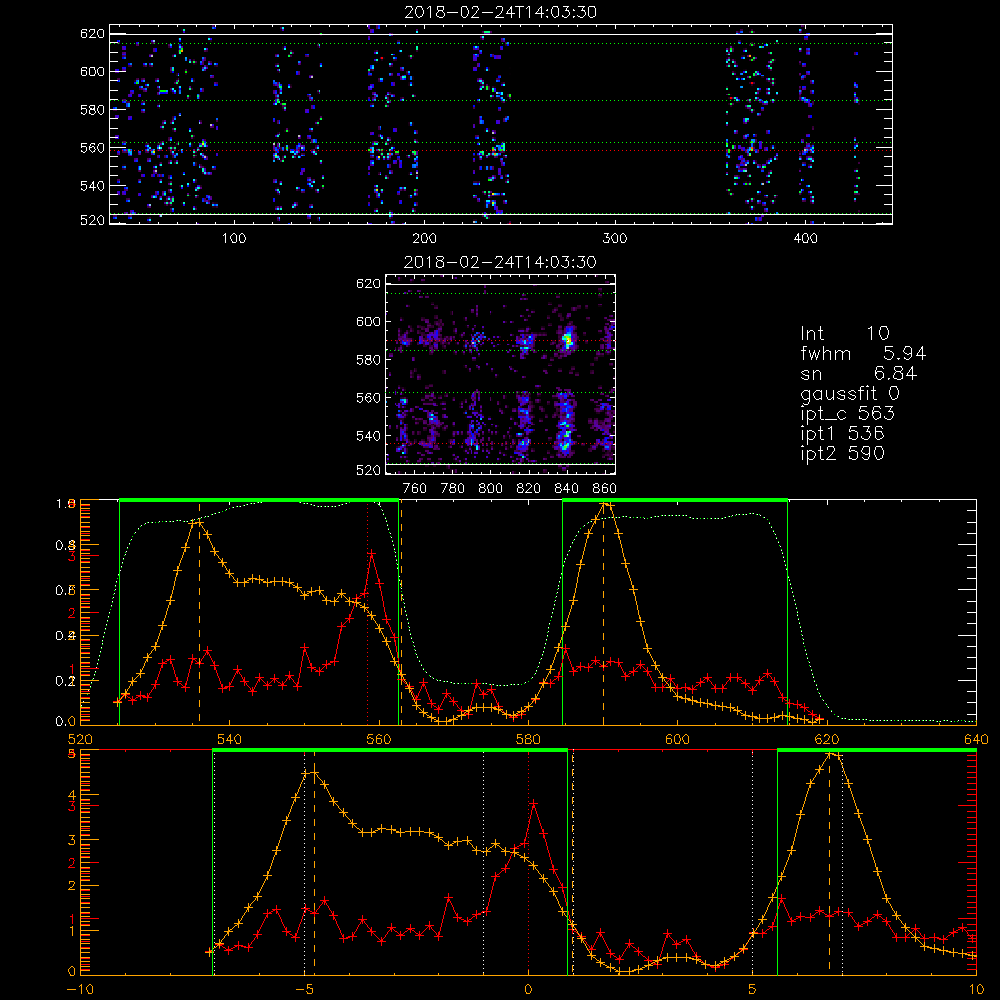Click x-axis label 760 of the small middle image

point(415,489)
